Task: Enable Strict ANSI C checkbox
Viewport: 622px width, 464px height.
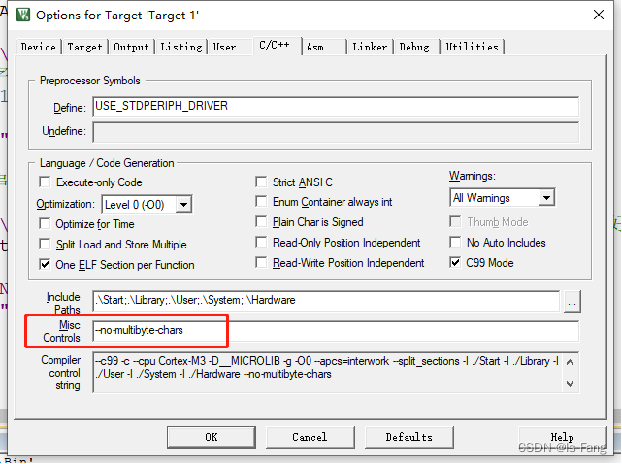Action: 261,182
